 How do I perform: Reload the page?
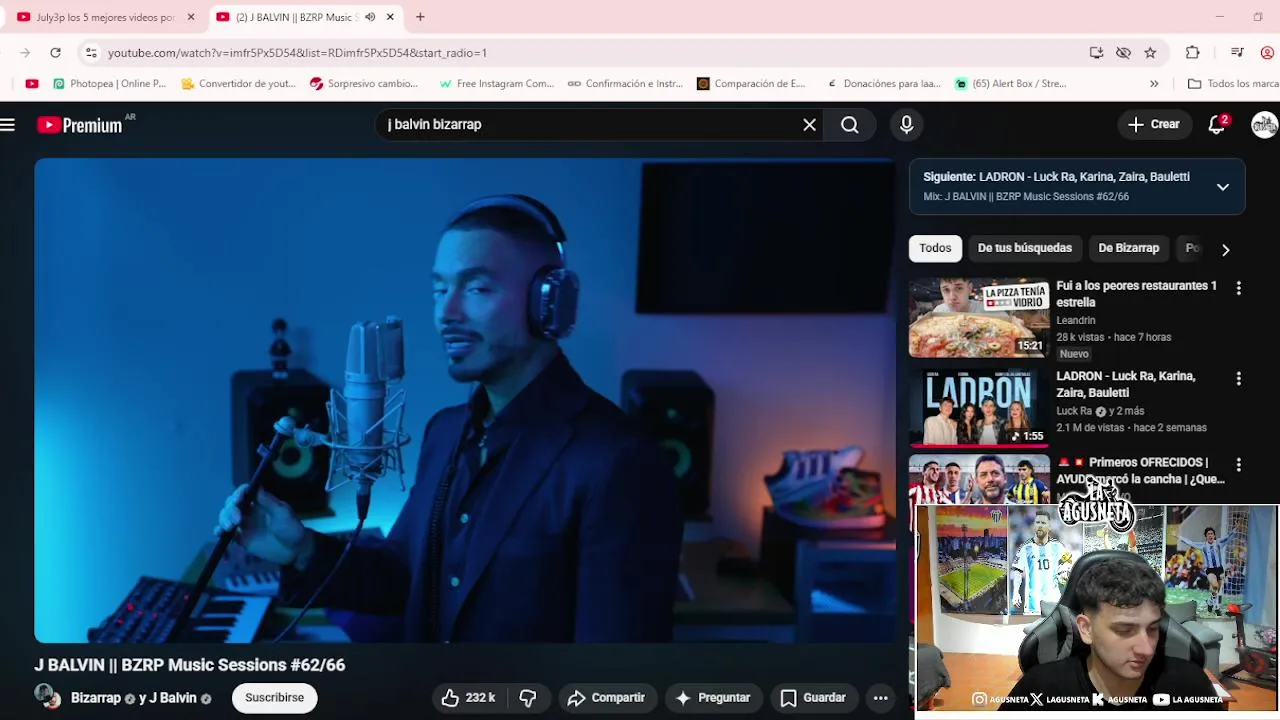(x=56, y=53)
